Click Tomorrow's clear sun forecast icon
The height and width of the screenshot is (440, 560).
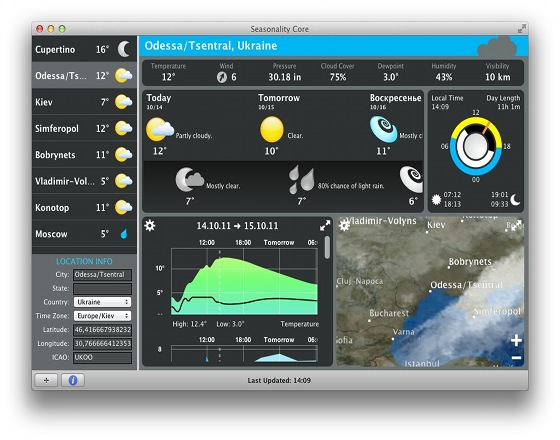tap(272, 129)
